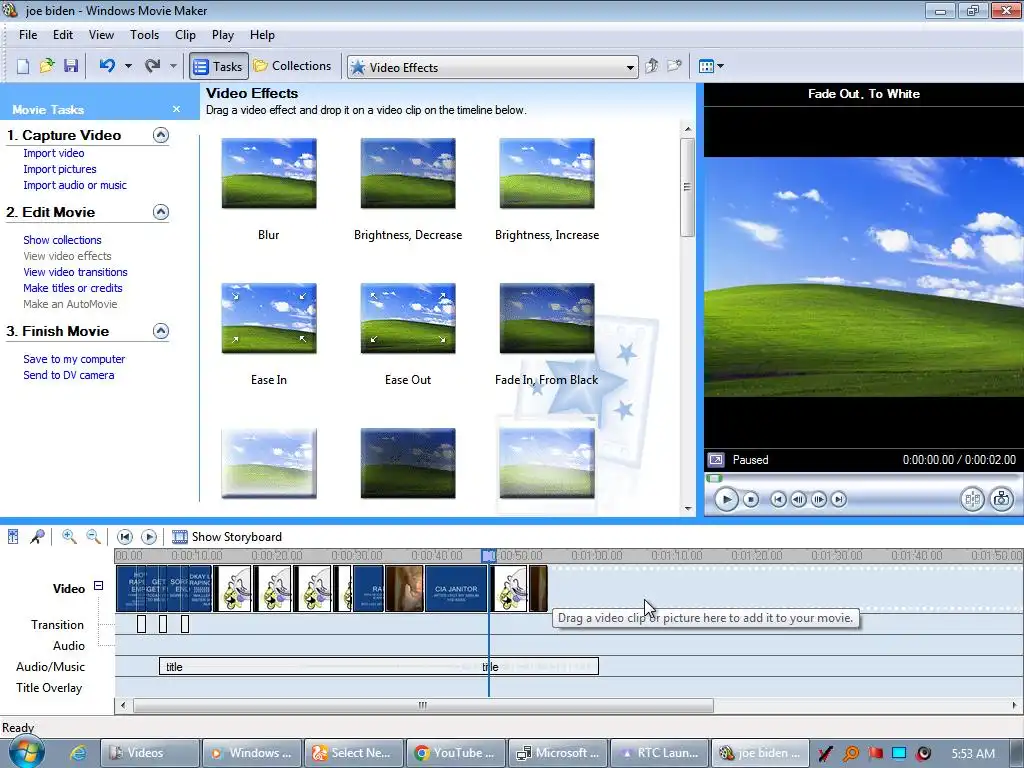This screenshot has width=1024, height=768.
Task: Click the Import video link
Action: tap(54, 153)
